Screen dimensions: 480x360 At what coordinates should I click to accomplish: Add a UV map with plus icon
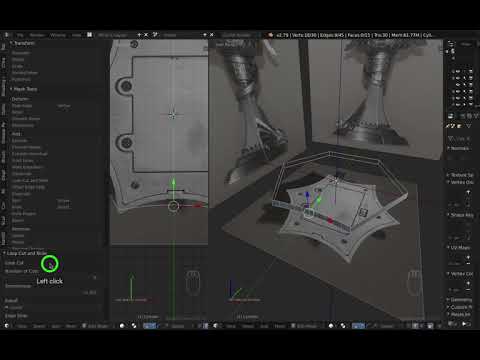point(468,257)
